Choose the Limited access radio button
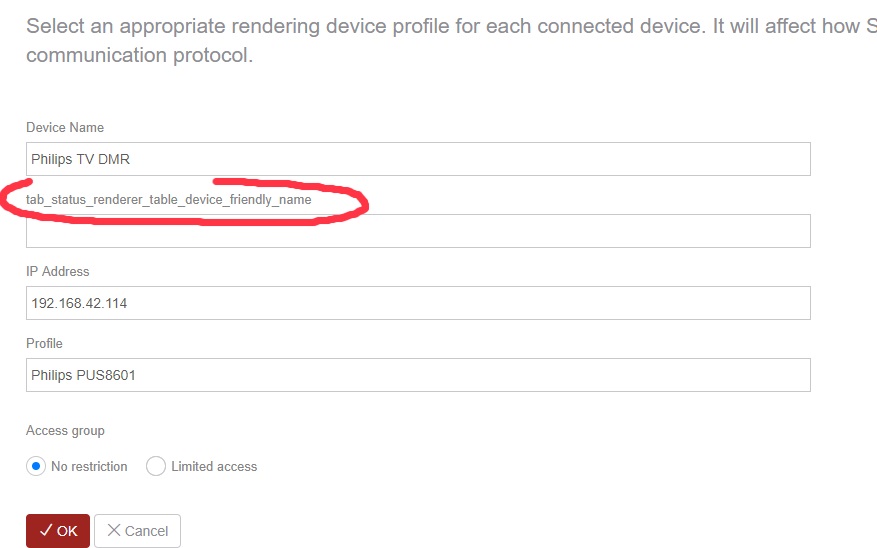This screenshot has height=548, width=877. (x=156, y=466)
